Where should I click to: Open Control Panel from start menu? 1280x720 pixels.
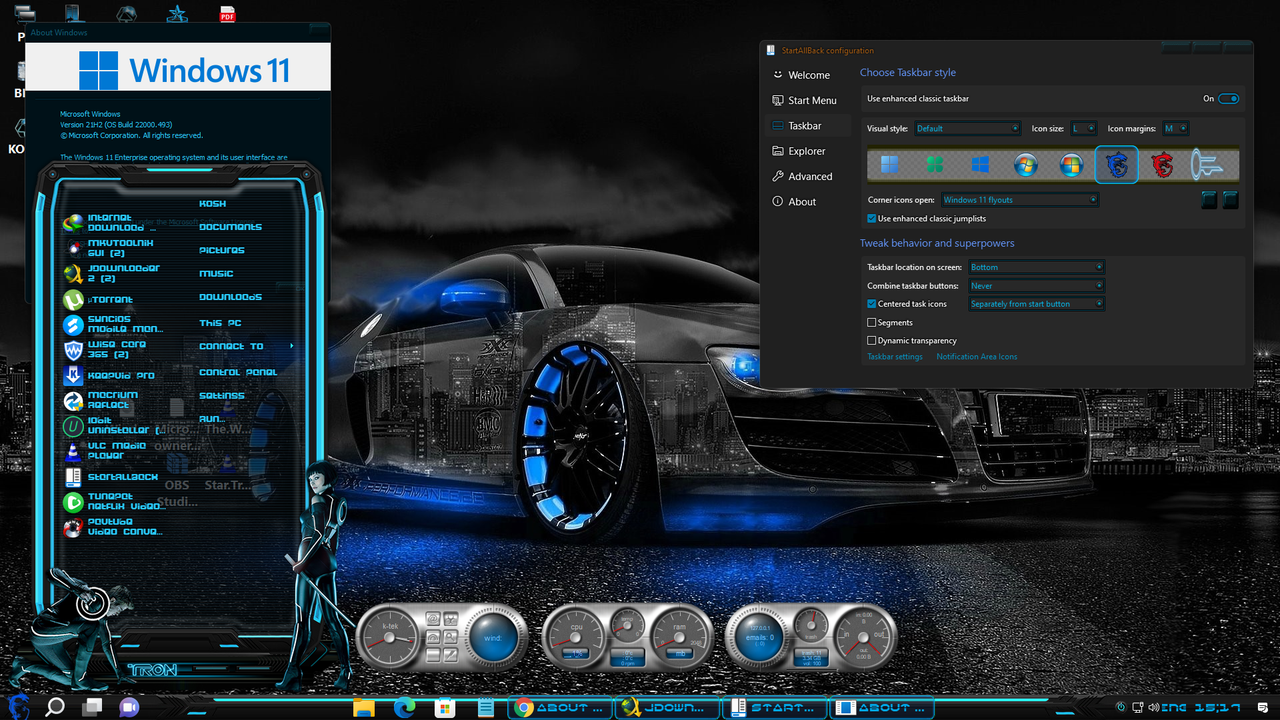tap(238, 372)
